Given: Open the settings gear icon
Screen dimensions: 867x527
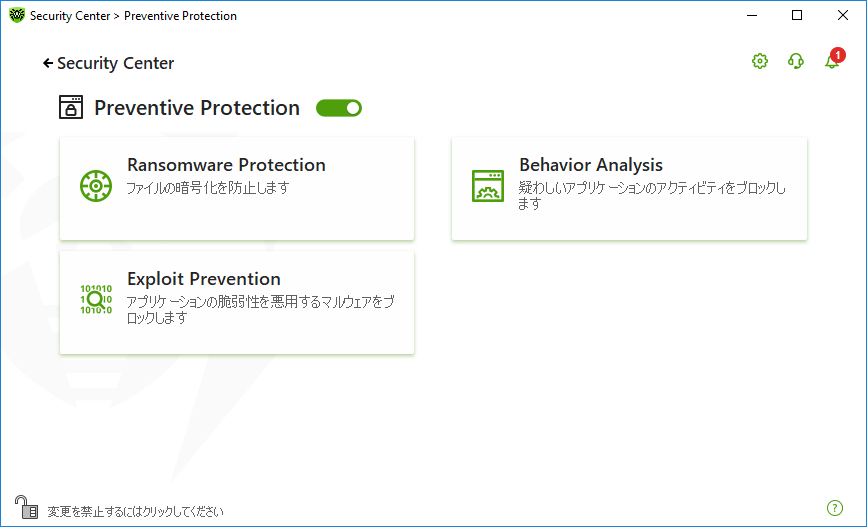Looking at the screenshot, I should [x=760, y=61].
